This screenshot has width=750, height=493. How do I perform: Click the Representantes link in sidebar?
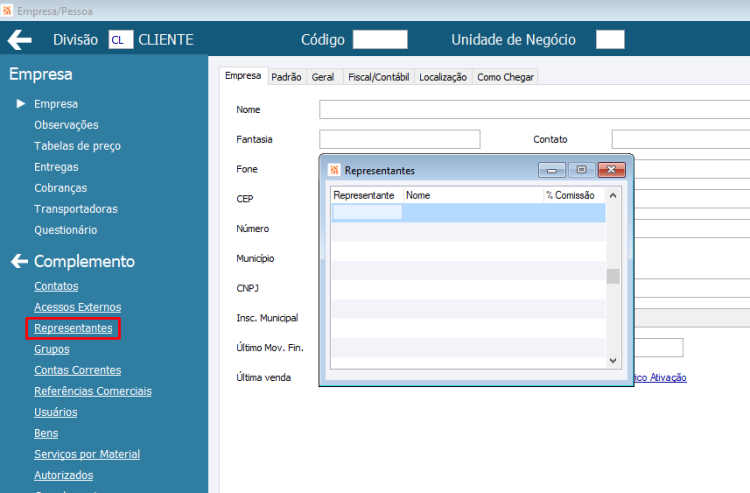pyautogui.click(x=73, y=328)
